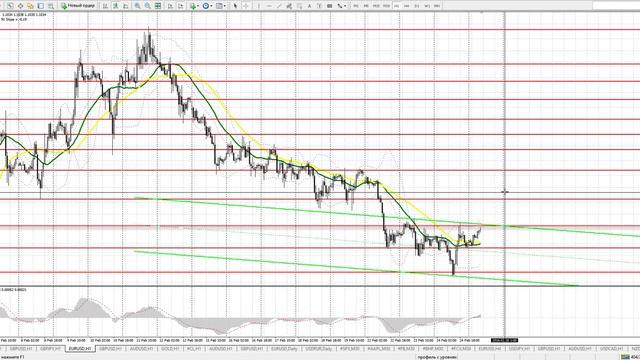This screenshot has height=360, width=640.
Task: Toggle Chart Shift icon
Action: (x=180, y=6)
